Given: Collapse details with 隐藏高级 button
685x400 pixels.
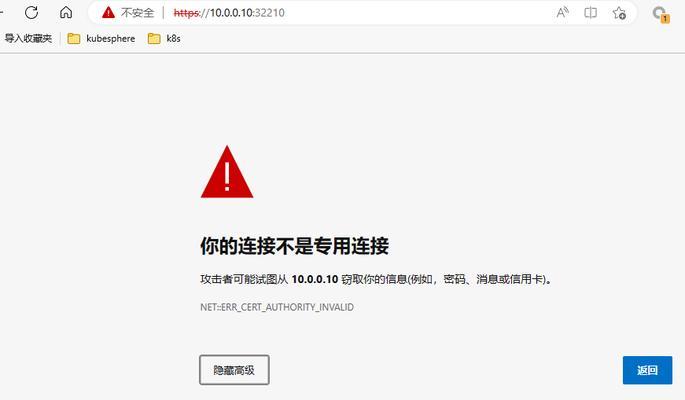Looking at the screenshot, I should tap(234, 370).
